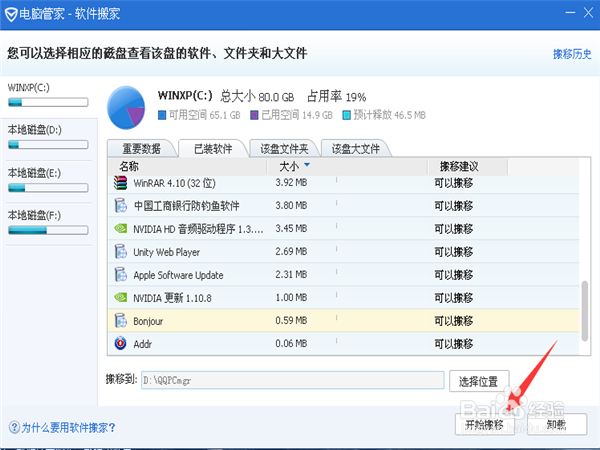Click the 选择位置 button

pos(479,381)
